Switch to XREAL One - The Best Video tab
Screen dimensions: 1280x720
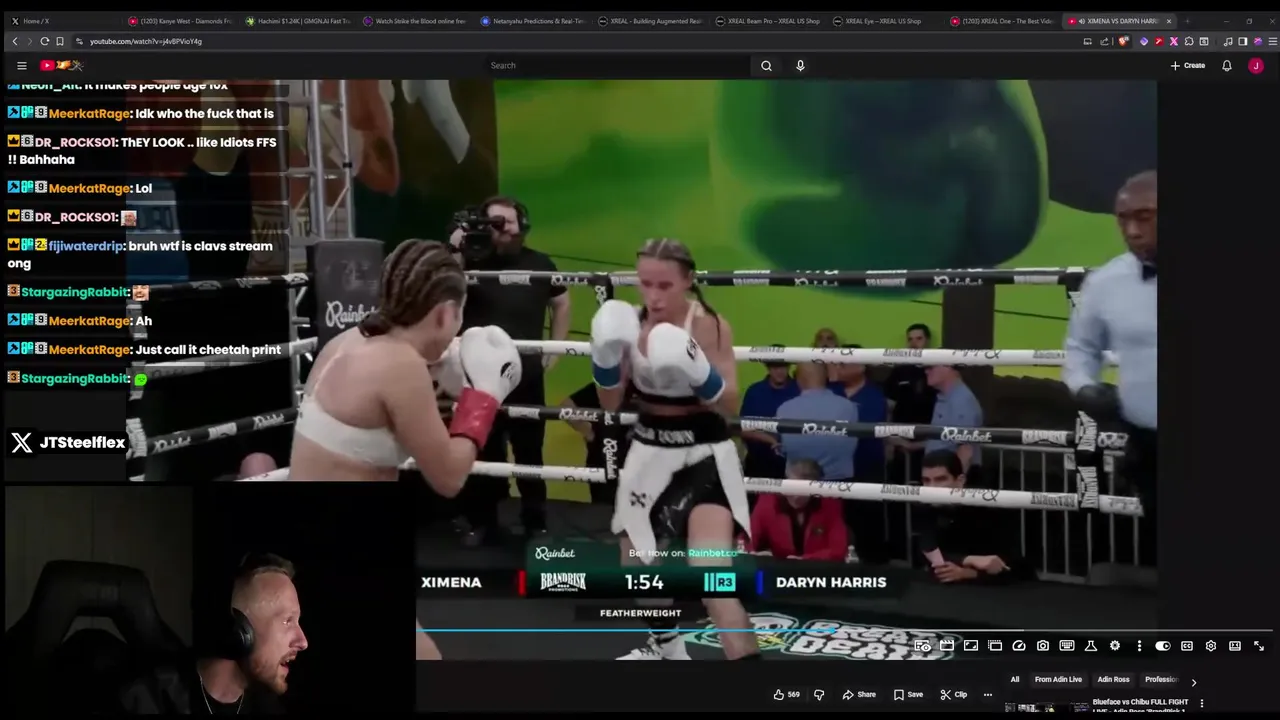coord(1003,21)
